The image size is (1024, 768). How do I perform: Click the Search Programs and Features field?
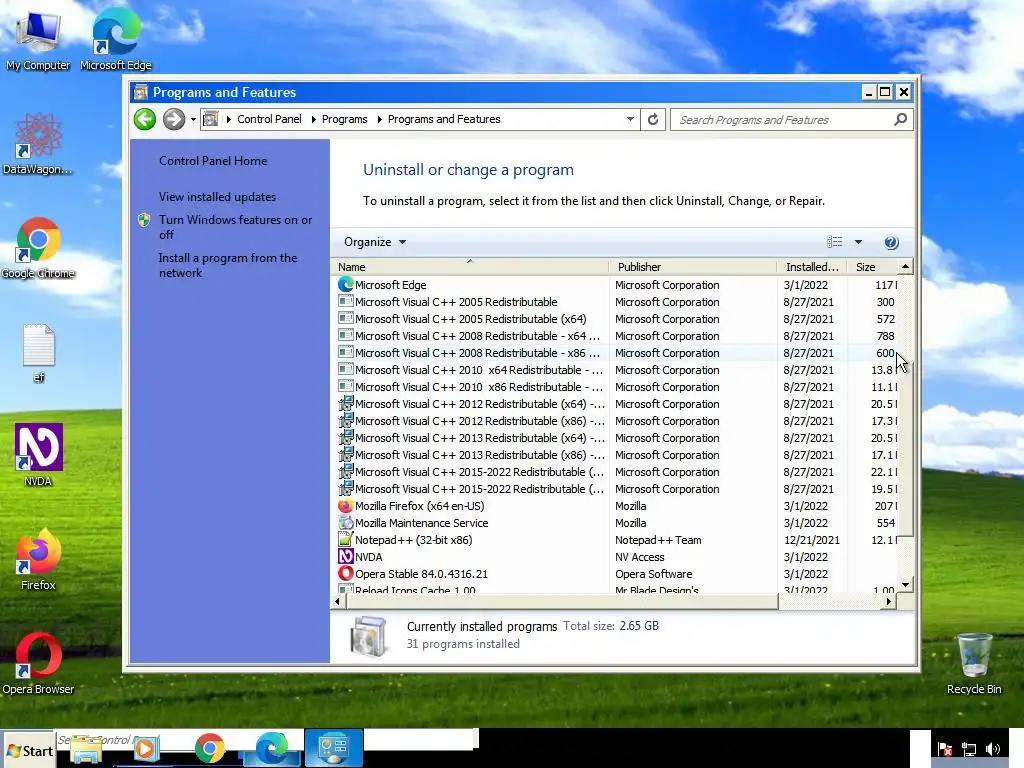pos(792,120)
